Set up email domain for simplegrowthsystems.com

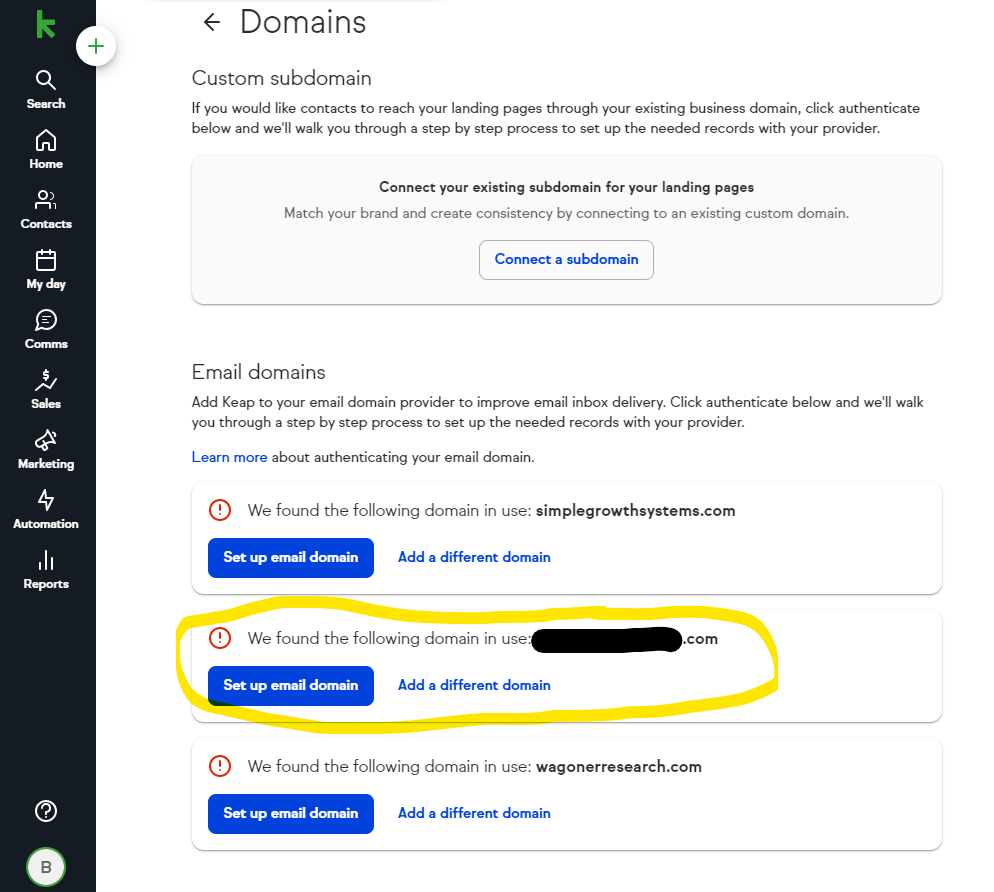[x=290, y=557]
